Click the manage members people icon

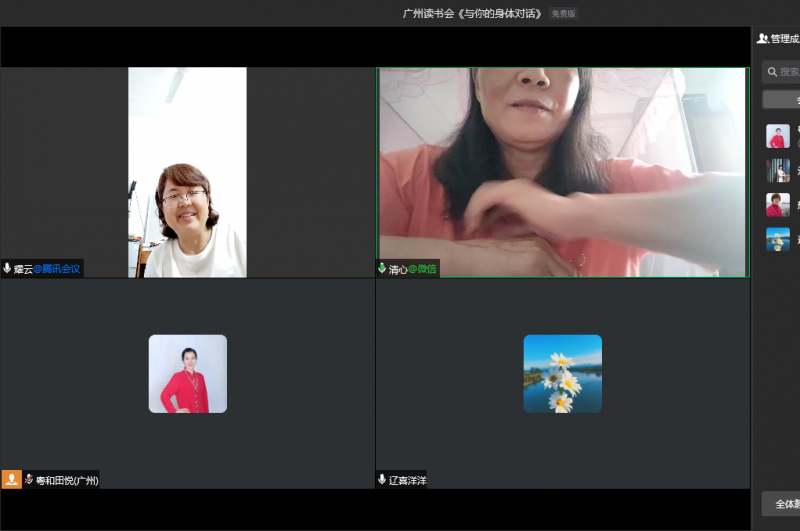(762, 39)
